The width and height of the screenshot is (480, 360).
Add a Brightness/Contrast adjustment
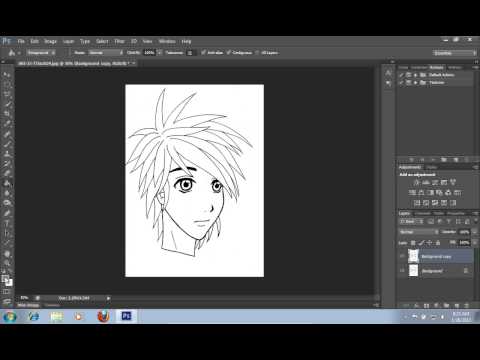(417, 182)
